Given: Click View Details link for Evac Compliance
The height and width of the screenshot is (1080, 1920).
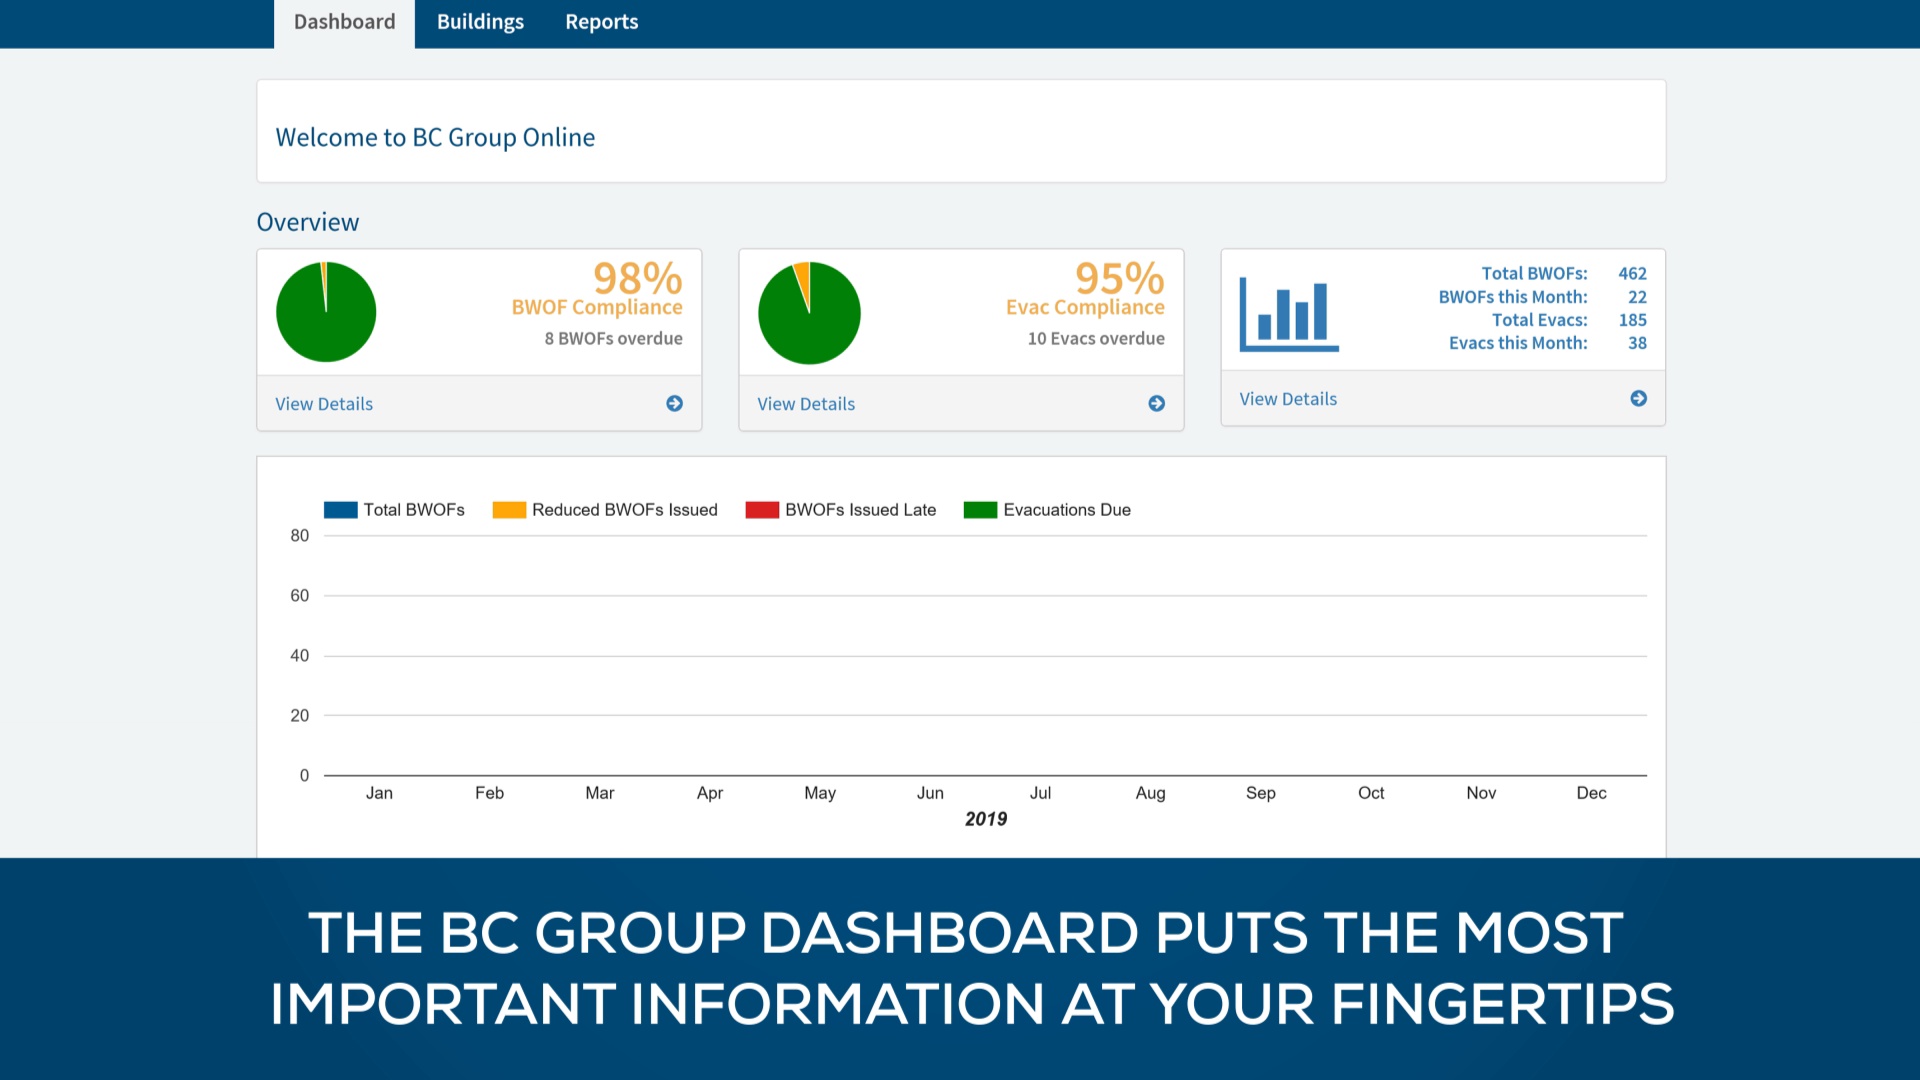Looking at the screenshot, I should coord(806,404).
